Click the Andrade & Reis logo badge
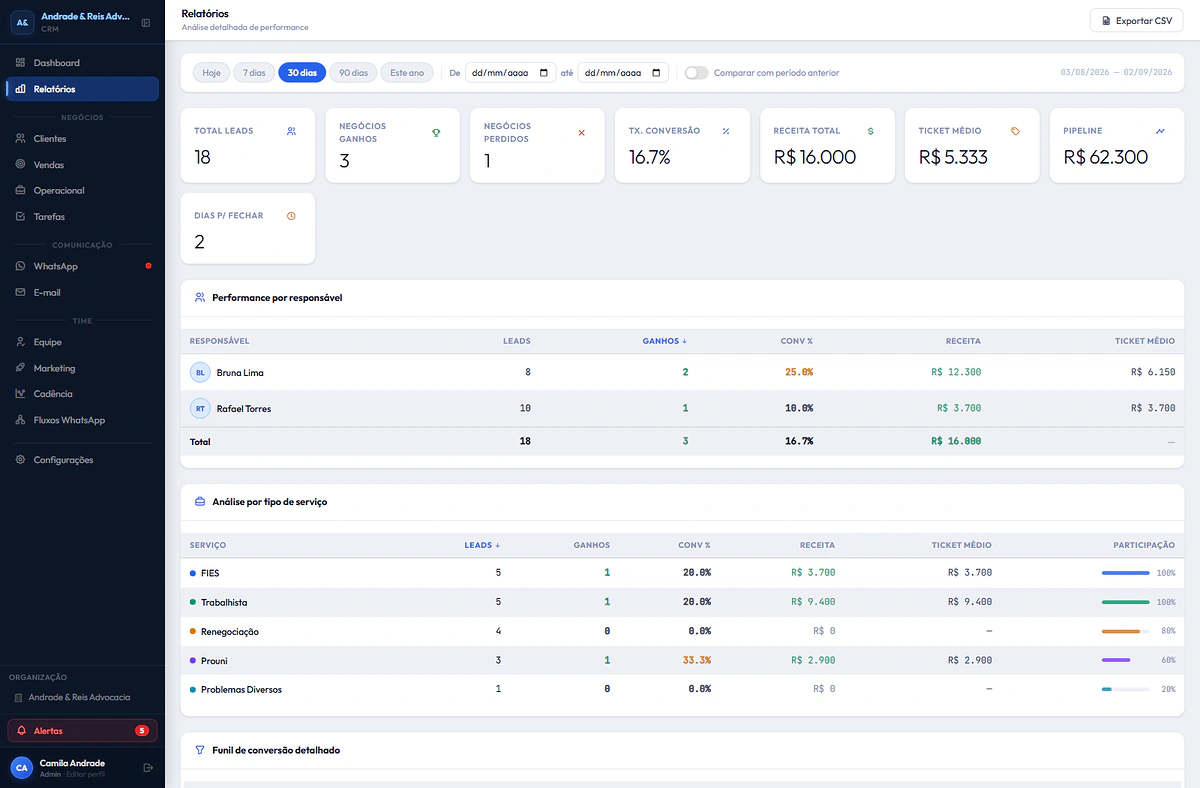The height and width of the screenshot is (788, 1200). 21,21
